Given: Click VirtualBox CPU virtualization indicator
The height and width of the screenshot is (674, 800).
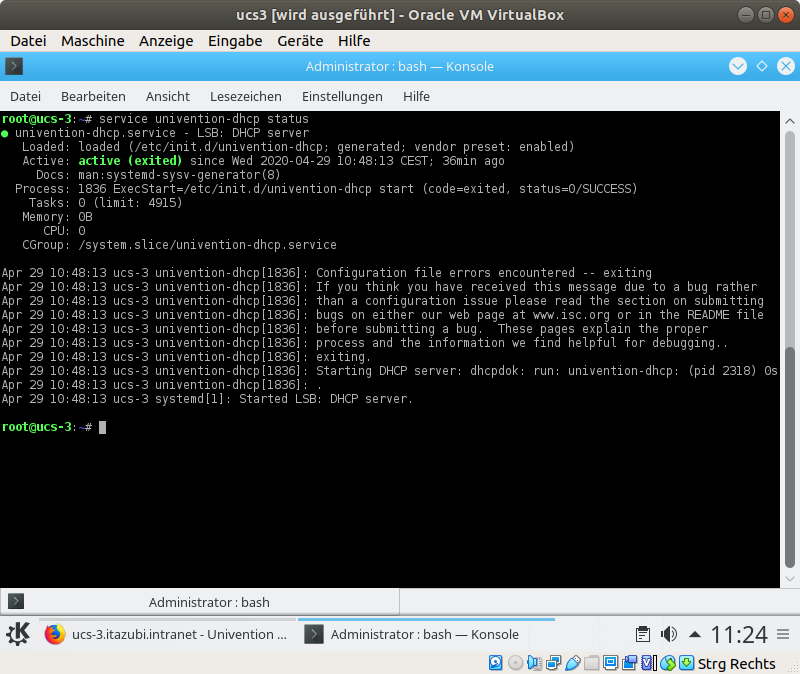Looking at the screenshot, I should [x=648, y=663].
